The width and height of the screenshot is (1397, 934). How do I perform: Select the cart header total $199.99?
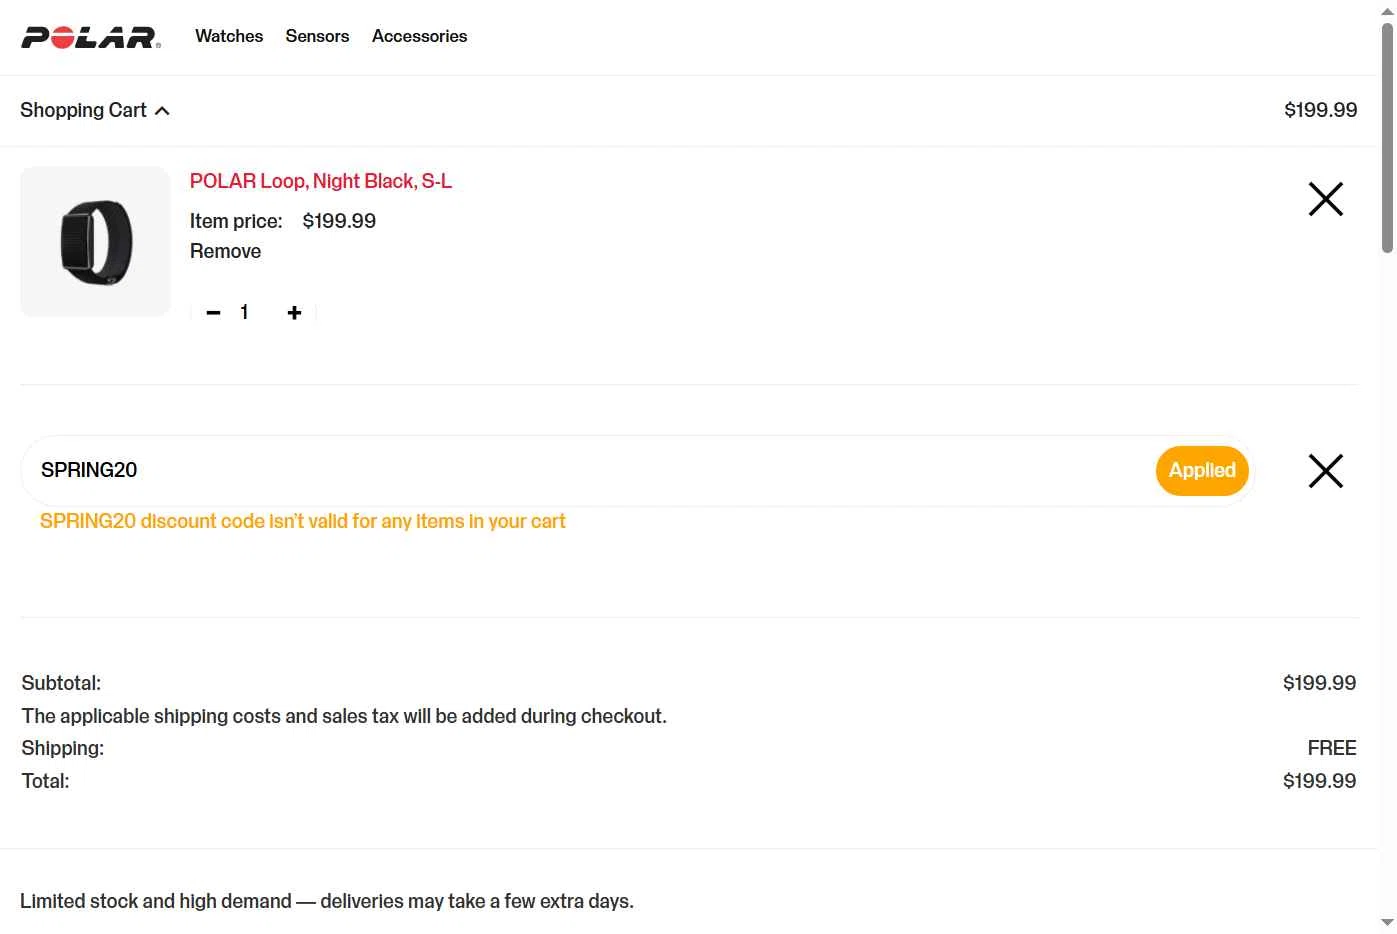click(x=1321, y=110)
